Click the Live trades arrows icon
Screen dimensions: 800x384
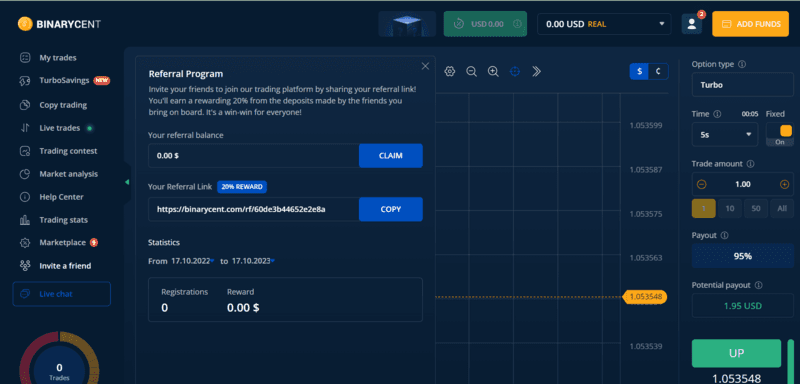pyautogui.click(x=25, y=128)
